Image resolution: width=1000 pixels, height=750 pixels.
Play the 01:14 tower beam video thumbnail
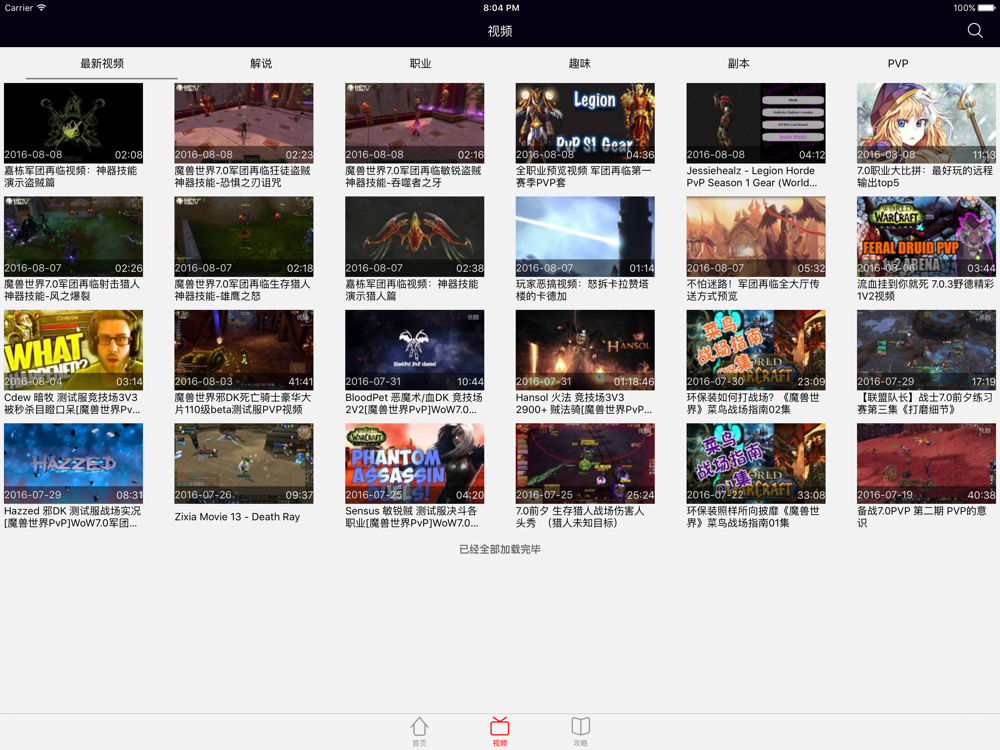pos(585,237)
